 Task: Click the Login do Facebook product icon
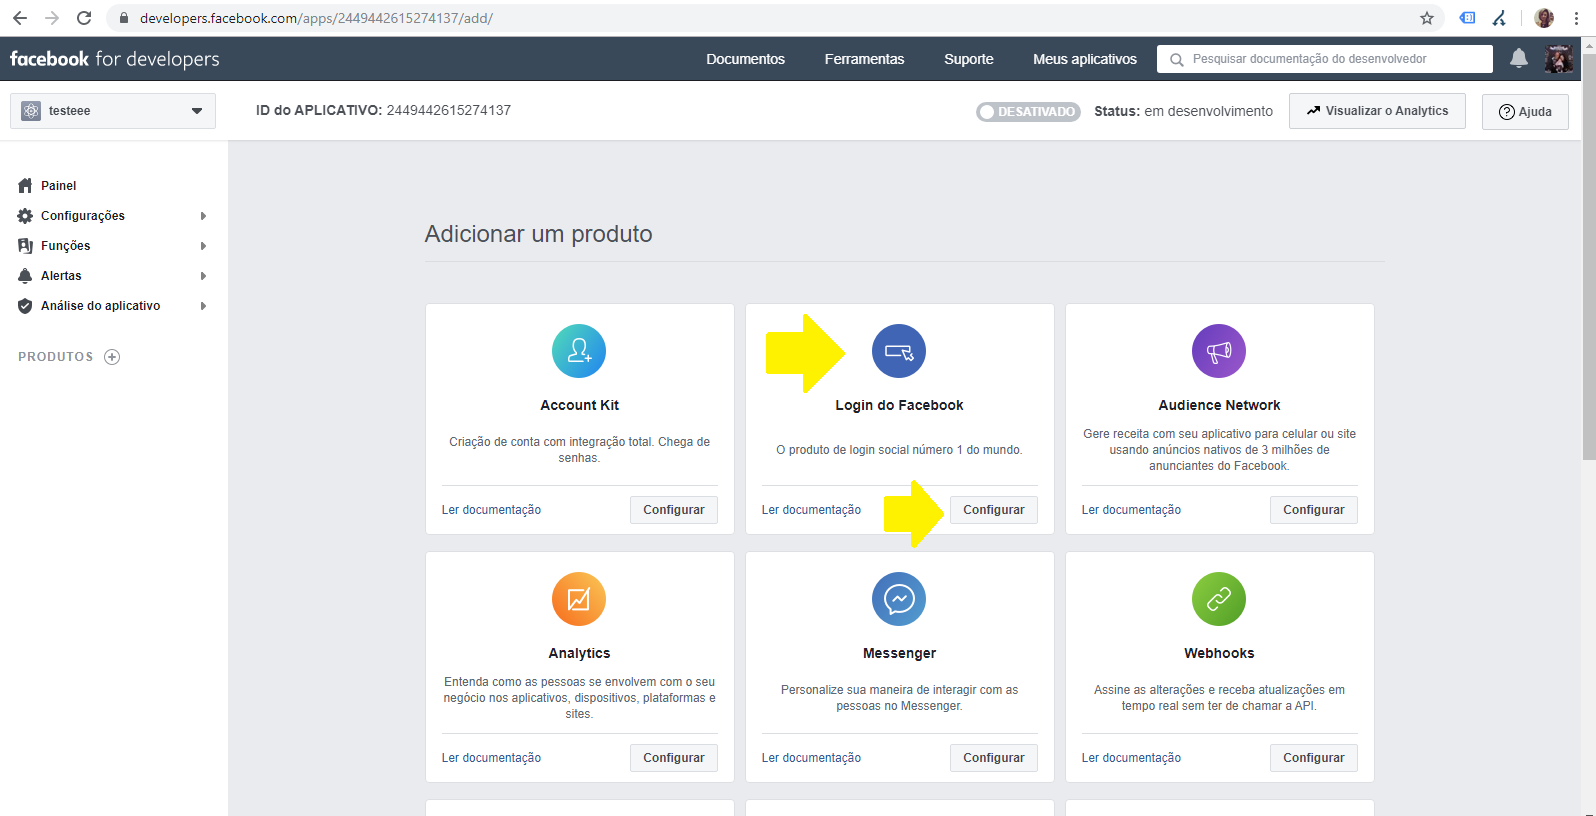point(899,351)
